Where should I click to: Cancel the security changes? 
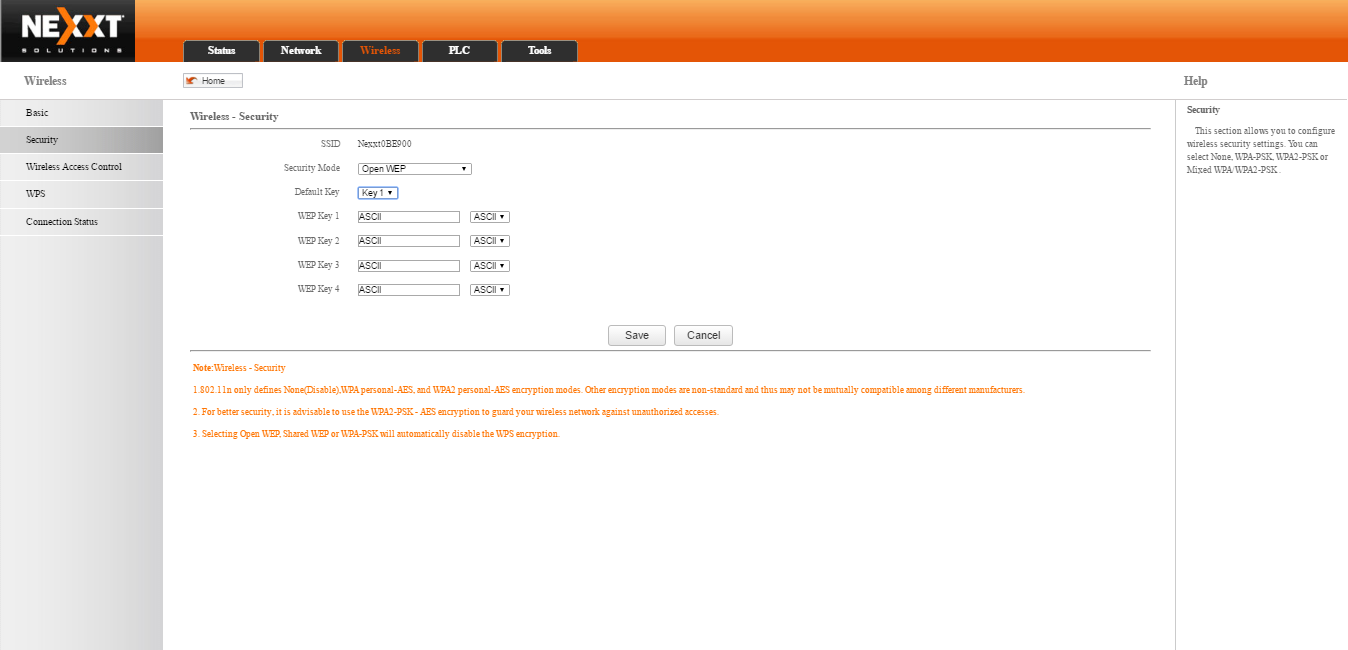click(x=704, y=336)
